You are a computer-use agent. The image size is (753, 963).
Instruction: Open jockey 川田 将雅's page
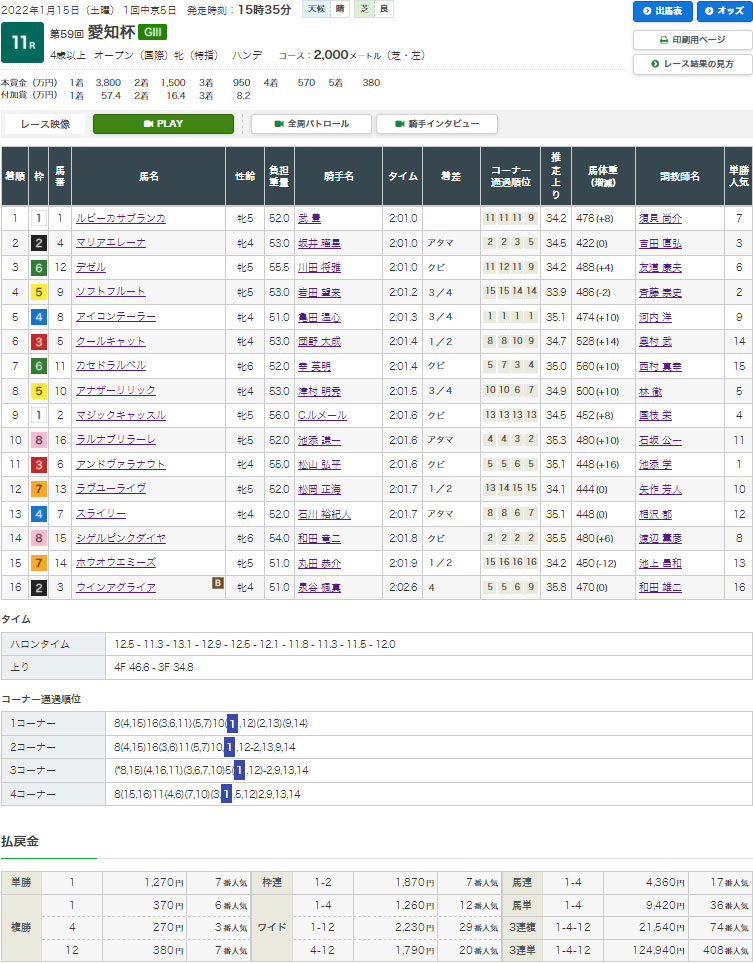pyautogui.click(x=319, y=267)
